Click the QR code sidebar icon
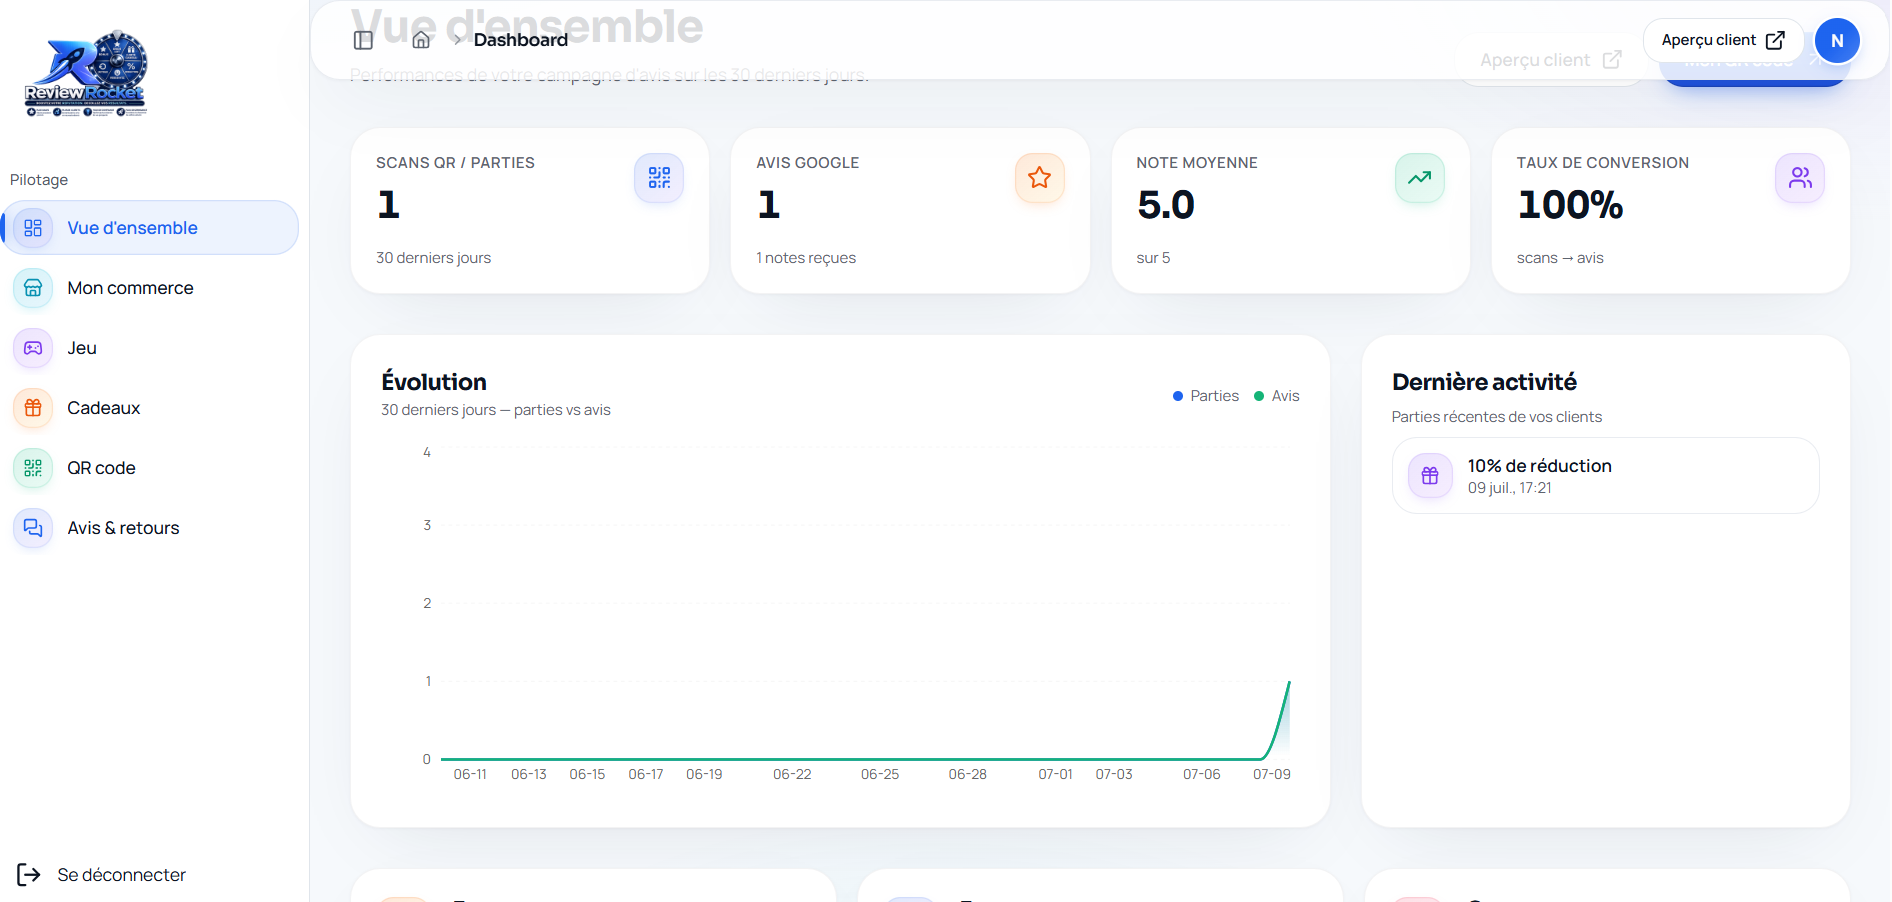 (x=33, y=468)
